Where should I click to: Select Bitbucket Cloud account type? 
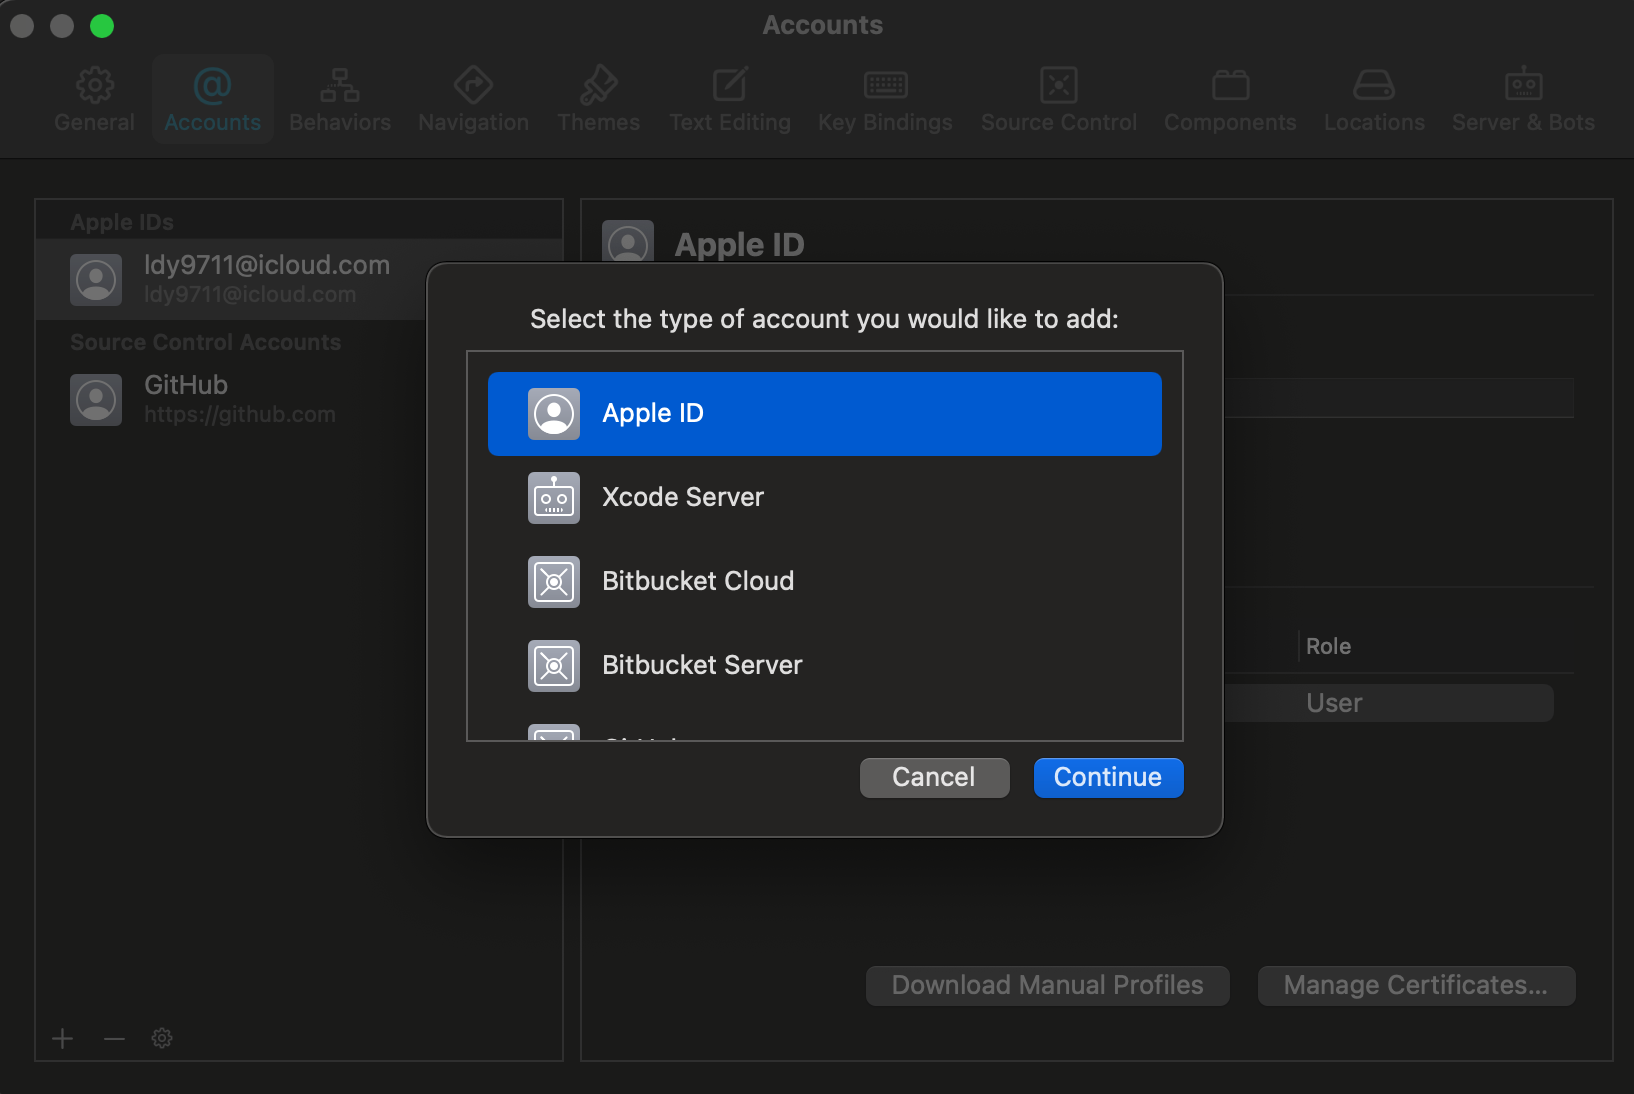(824, 582)
